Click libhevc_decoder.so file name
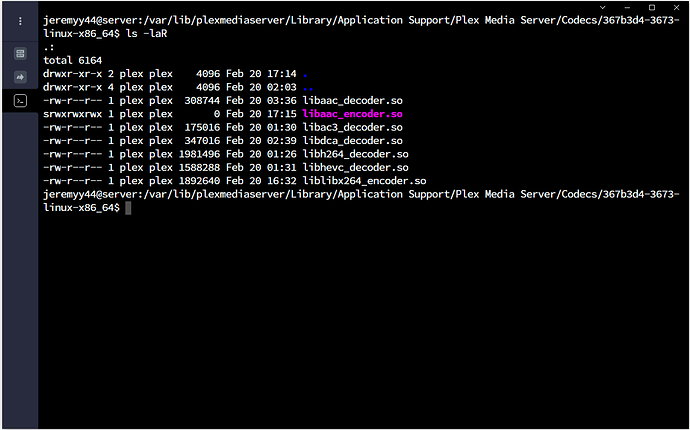Viewport: 690px width, 430px height. point(356,168)
